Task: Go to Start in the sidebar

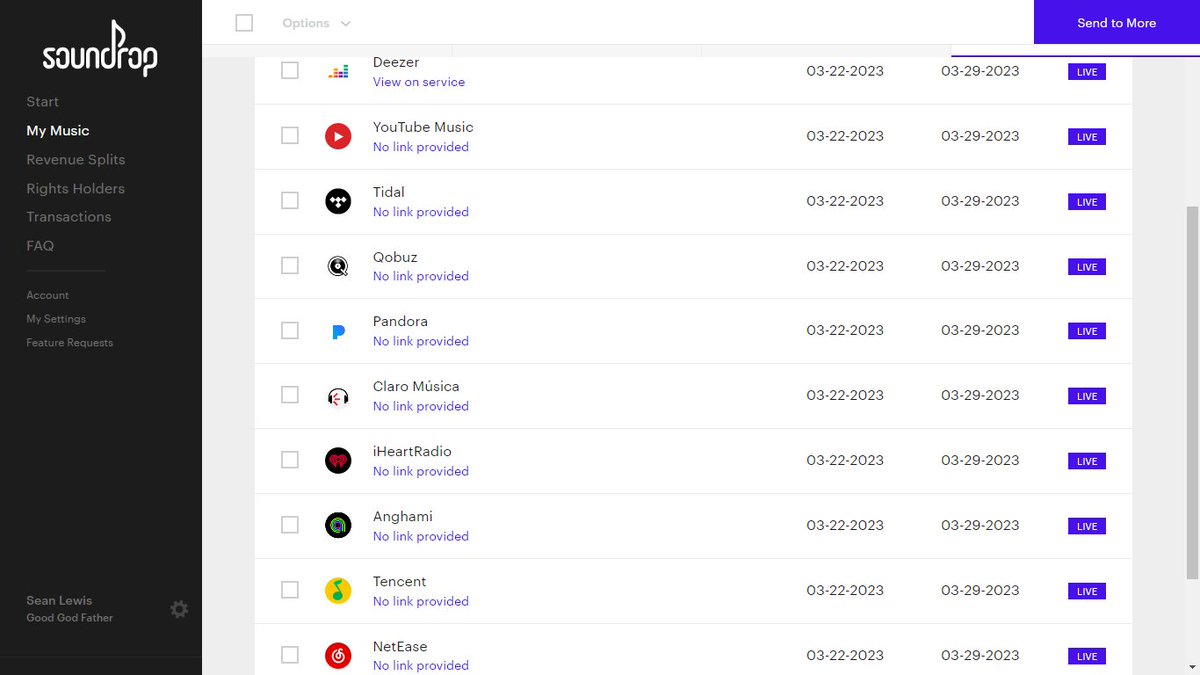Action: 43,102
